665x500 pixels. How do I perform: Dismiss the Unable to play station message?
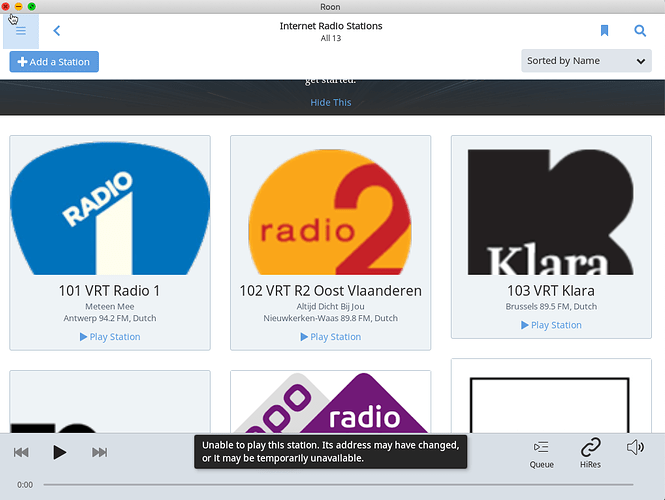click(330, 452)
